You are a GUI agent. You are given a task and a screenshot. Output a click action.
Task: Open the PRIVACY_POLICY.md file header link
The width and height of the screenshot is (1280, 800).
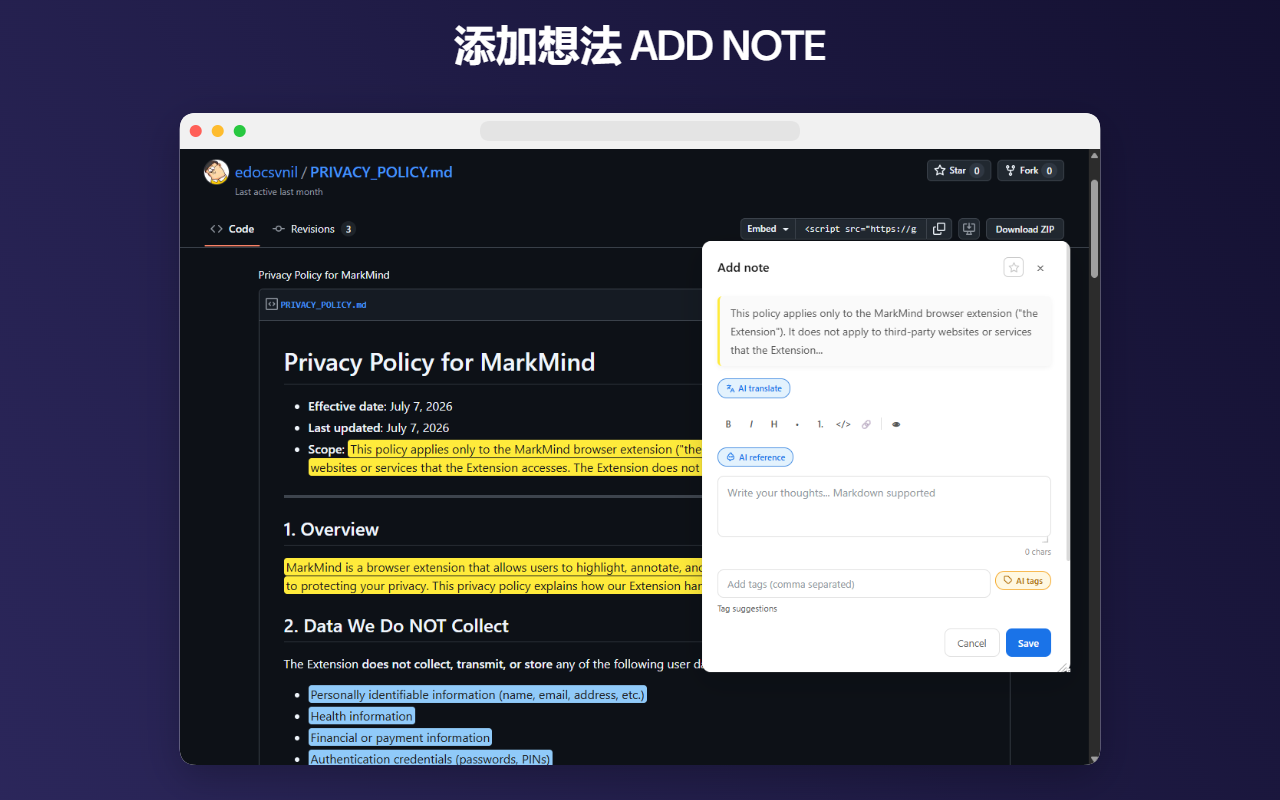[x=323, y=305]
